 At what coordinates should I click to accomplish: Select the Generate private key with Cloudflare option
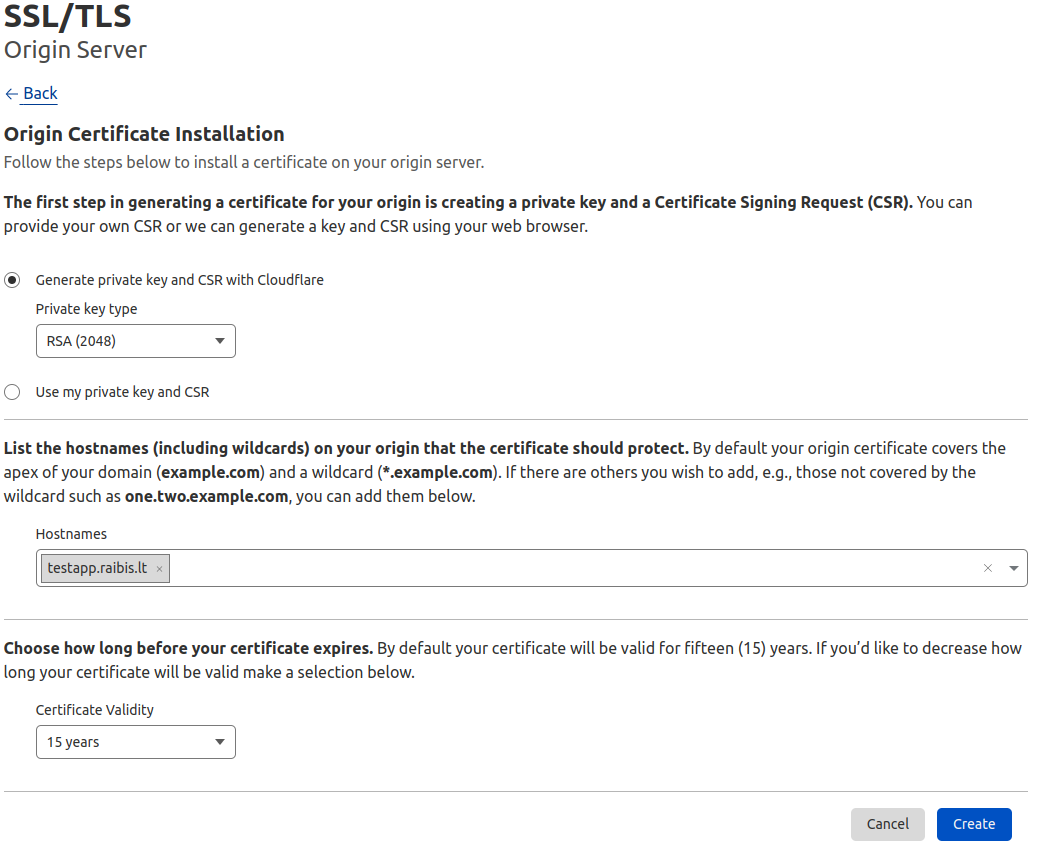[12, 280]
